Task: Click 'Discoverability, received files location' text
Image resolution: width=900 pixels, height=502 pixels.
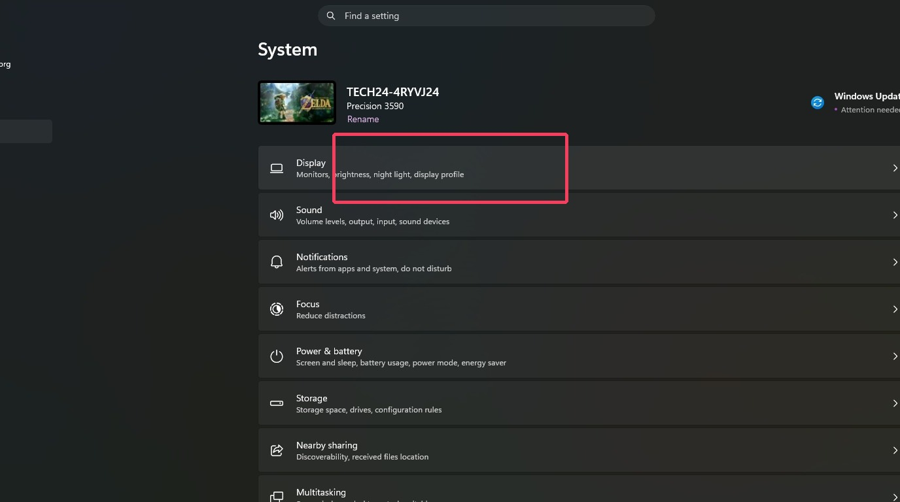Action: tap(362, 457)
